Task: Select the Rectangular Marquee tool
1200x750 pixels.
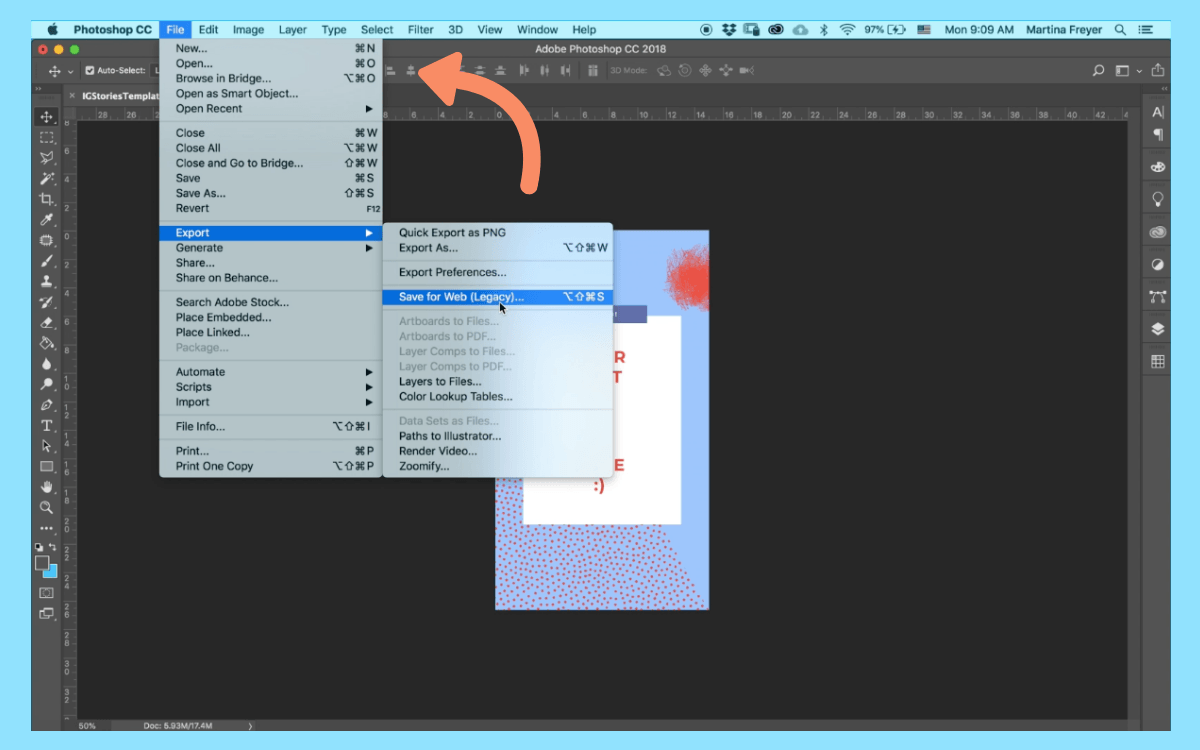Action: coord(46,138)
